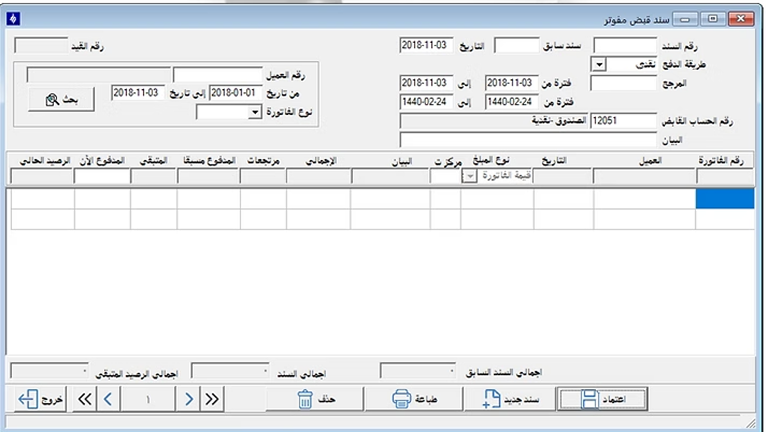Expand the amount type (قيمة الفاتورة) dropdown

pos(469,176)
